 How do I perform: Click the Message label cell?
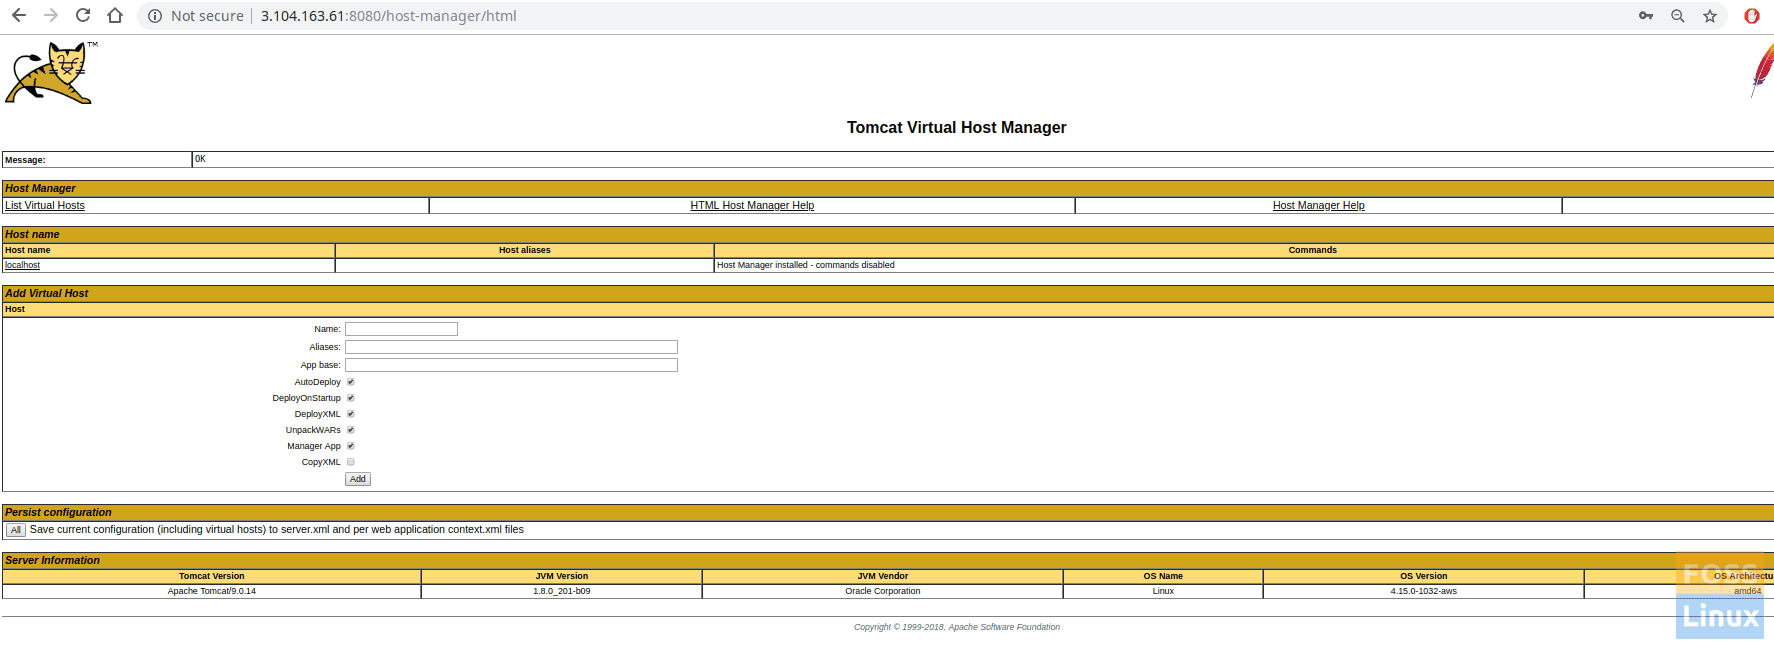pos(97,160)
